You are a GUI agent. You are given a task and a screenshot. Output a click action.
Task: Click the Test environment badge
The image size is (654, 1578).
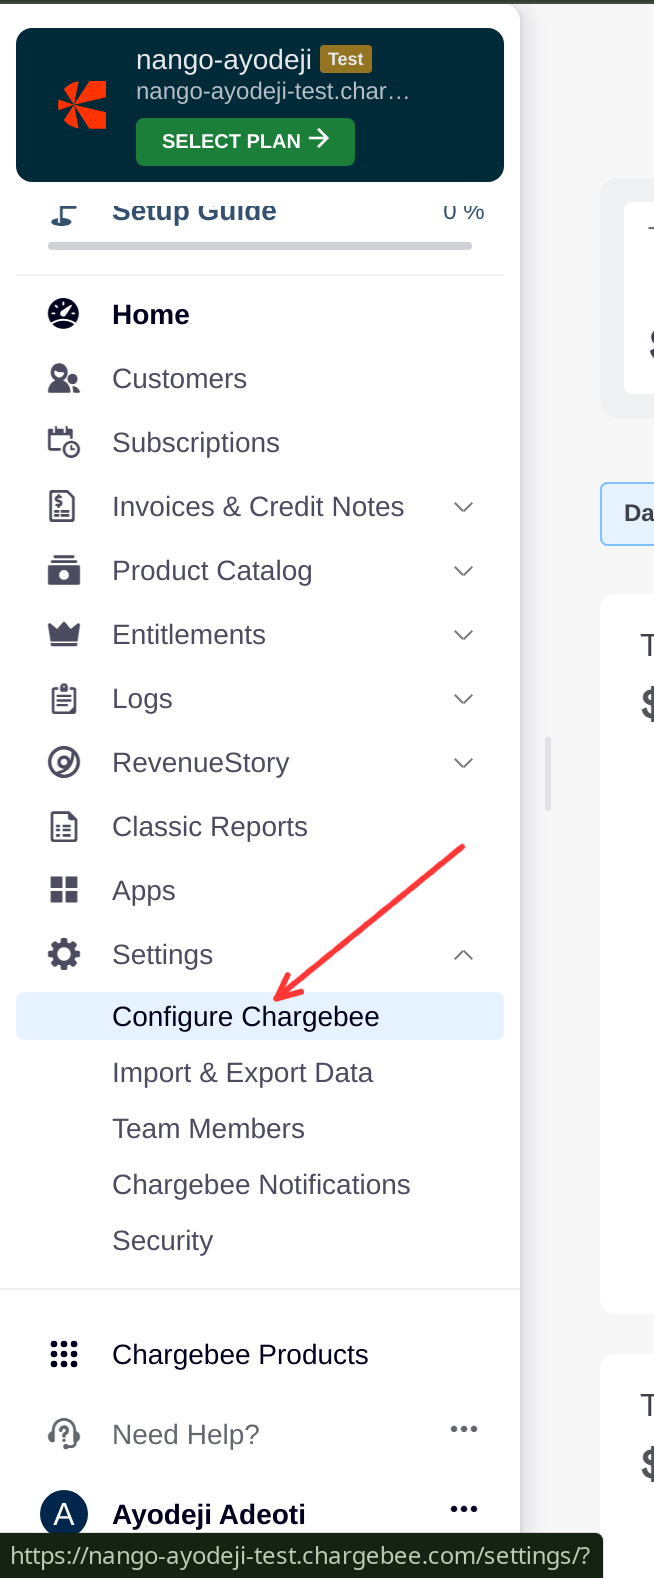pyautogui.click(x=345, y=59)
